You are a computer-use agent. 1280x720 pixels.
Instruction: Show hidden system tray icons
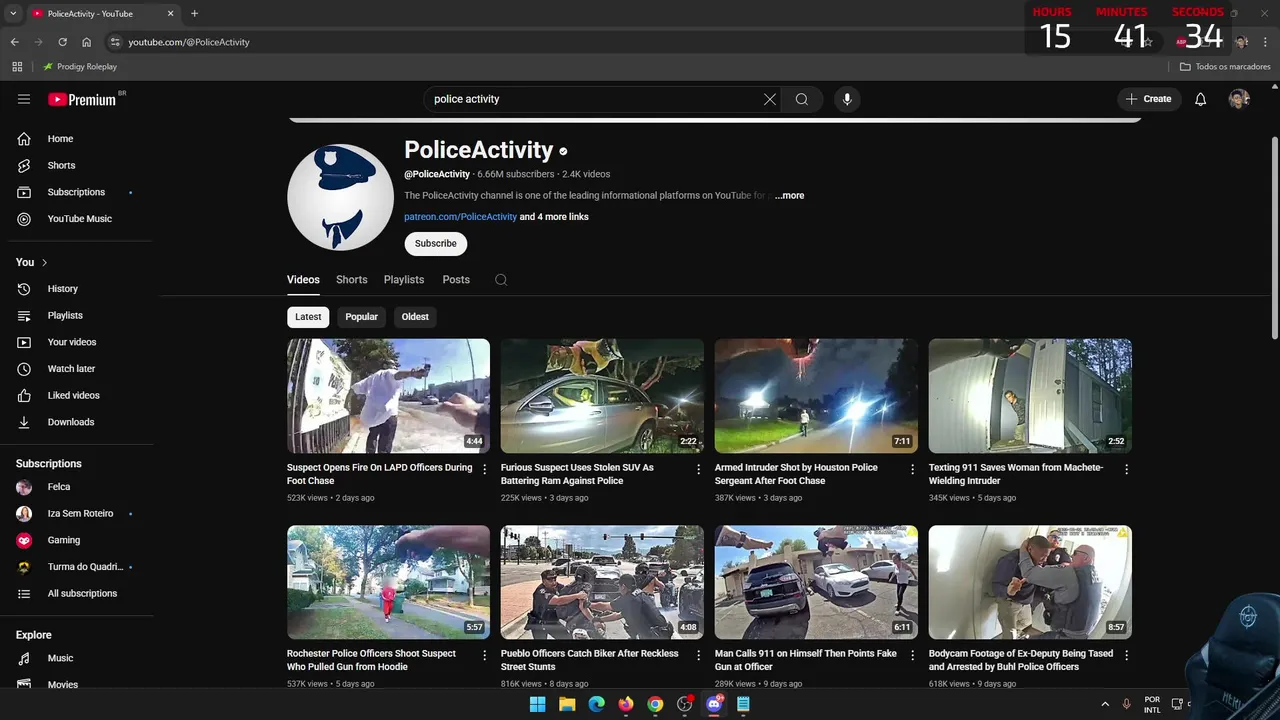(1105, 704)
